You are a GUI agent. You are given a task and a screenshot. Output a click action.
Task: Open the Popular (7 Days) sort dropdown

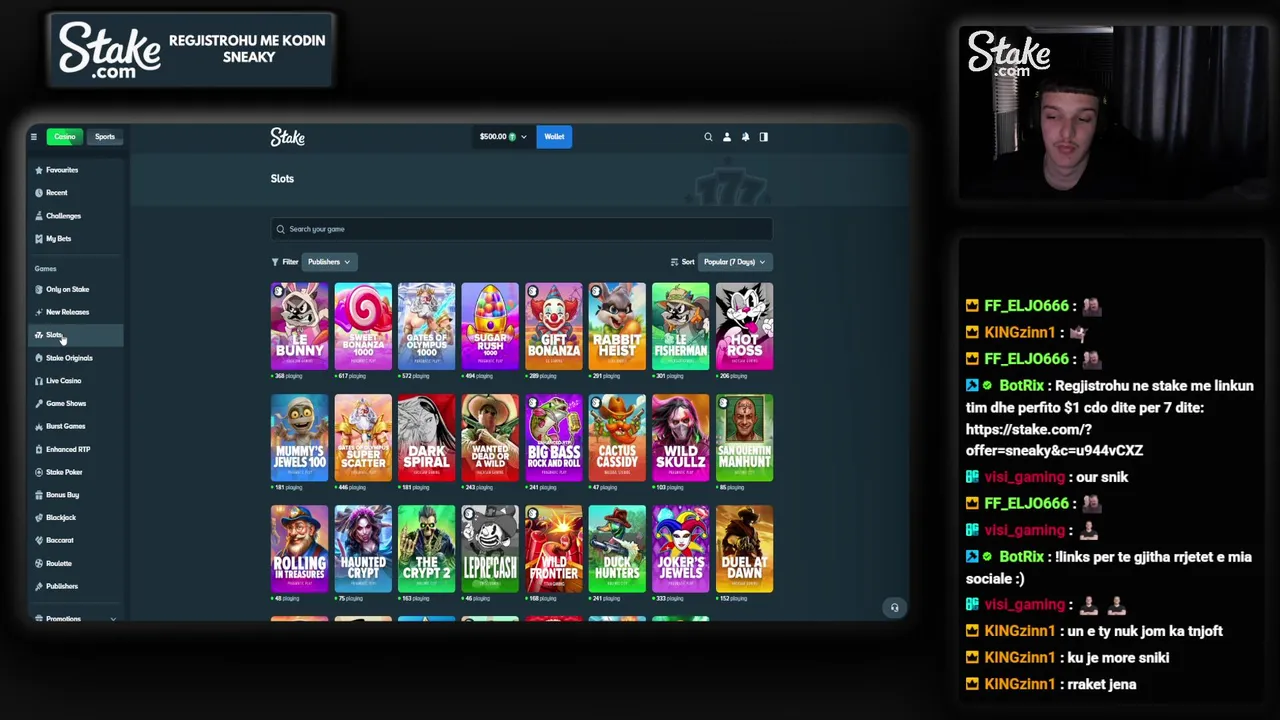[x=734, y=262]
